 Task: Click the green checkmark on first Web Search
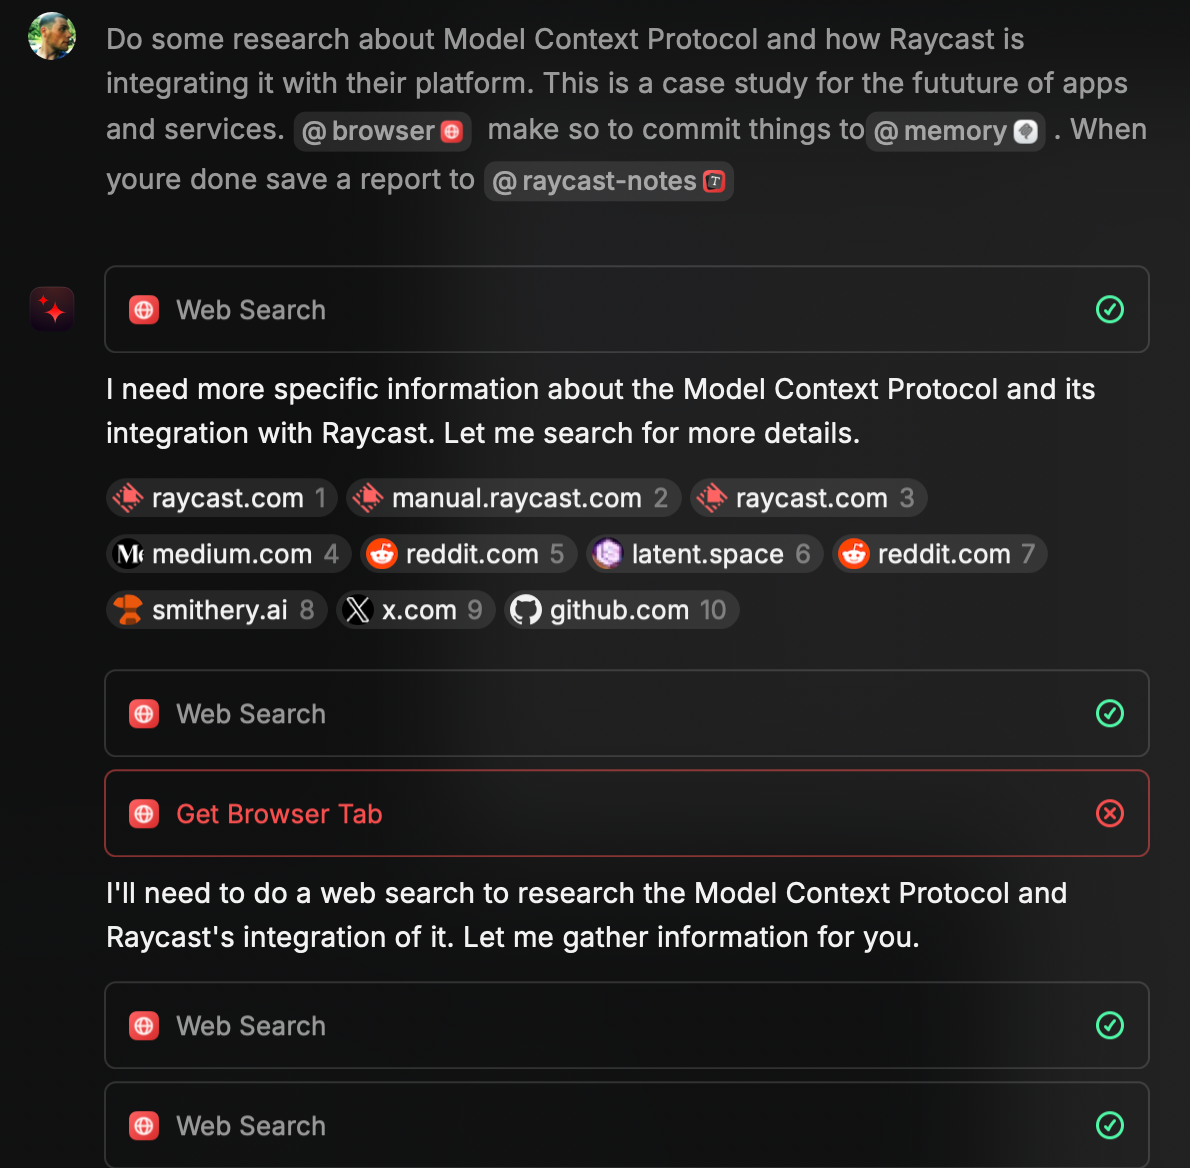coord(1110,310)
